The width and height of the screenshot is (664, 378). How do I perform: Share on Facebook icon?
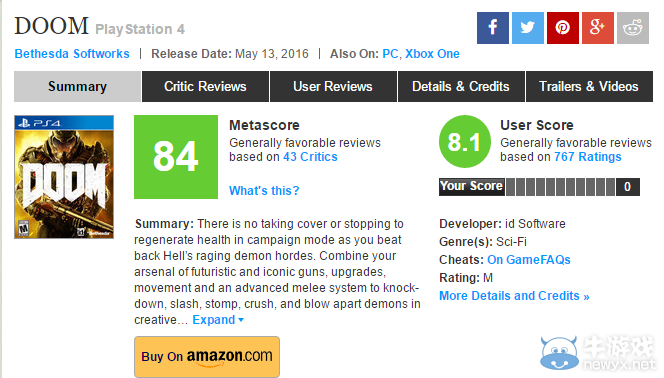click(x=492, y=28)
